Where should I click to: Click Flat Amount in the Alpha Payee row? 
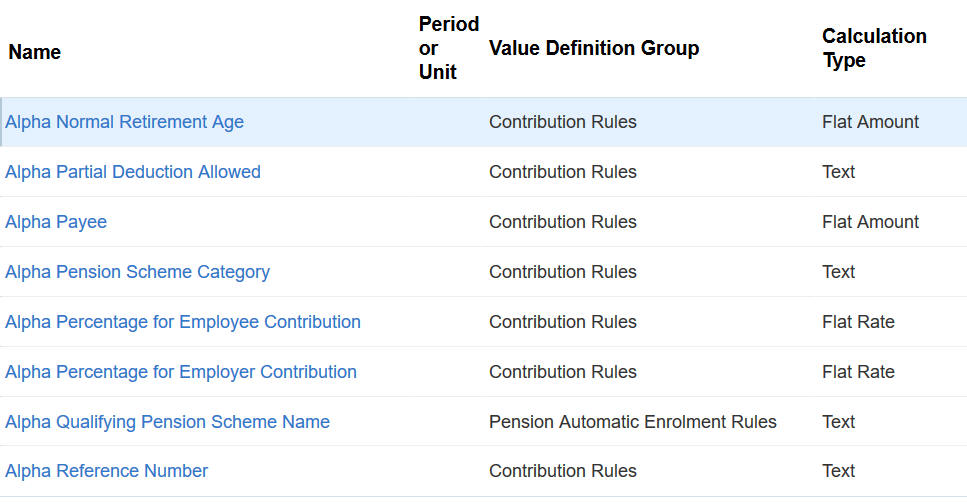[x=870, y=222]
